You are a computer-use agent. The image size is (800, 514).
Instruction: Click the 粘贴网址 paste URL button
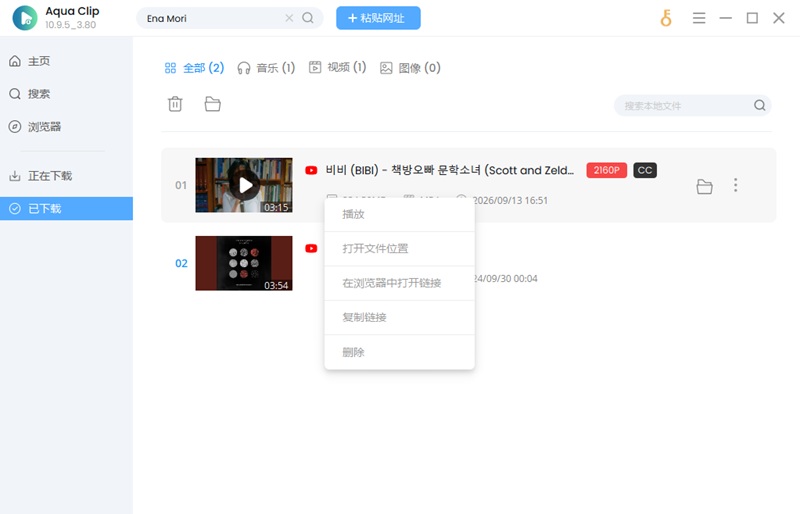378,18
